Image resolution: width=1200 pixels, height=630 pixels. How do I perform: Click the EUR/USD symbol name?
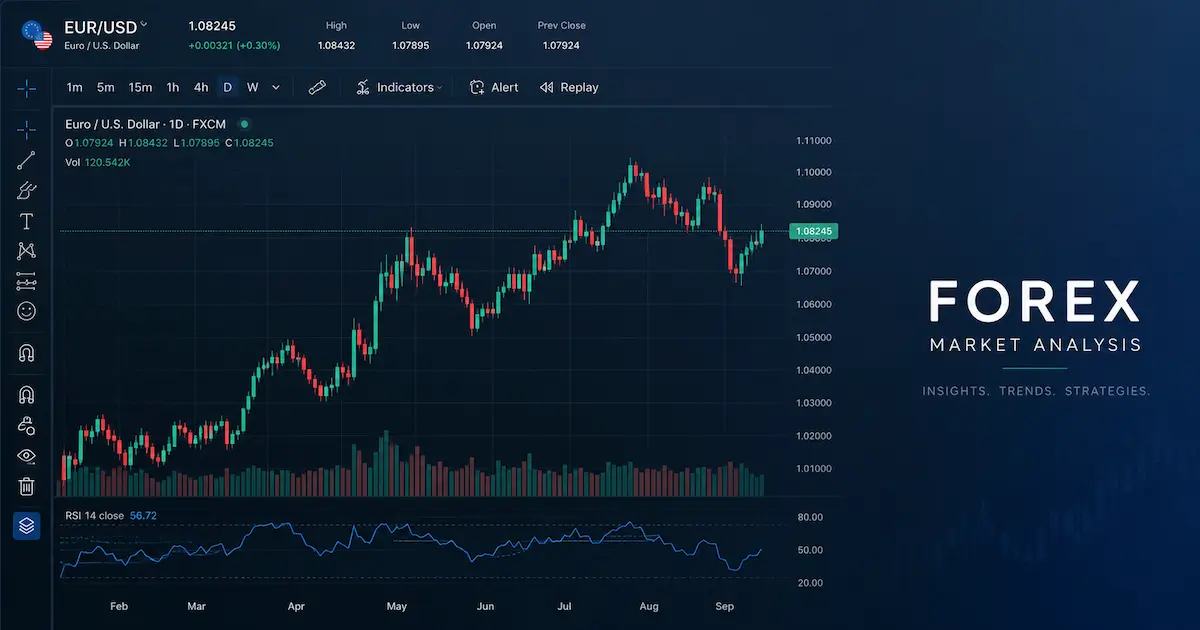pyautogui.click(x=100, y=27)
